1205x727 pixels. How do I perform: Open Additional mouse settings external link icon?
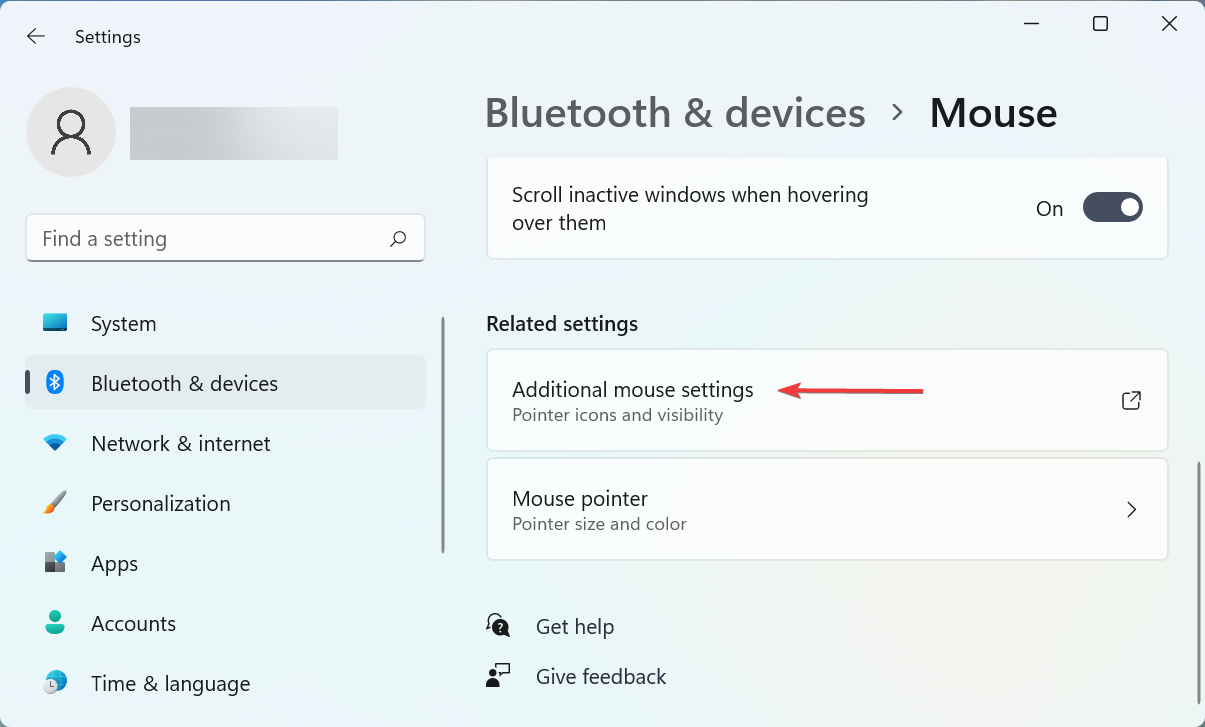(1131, 401)
